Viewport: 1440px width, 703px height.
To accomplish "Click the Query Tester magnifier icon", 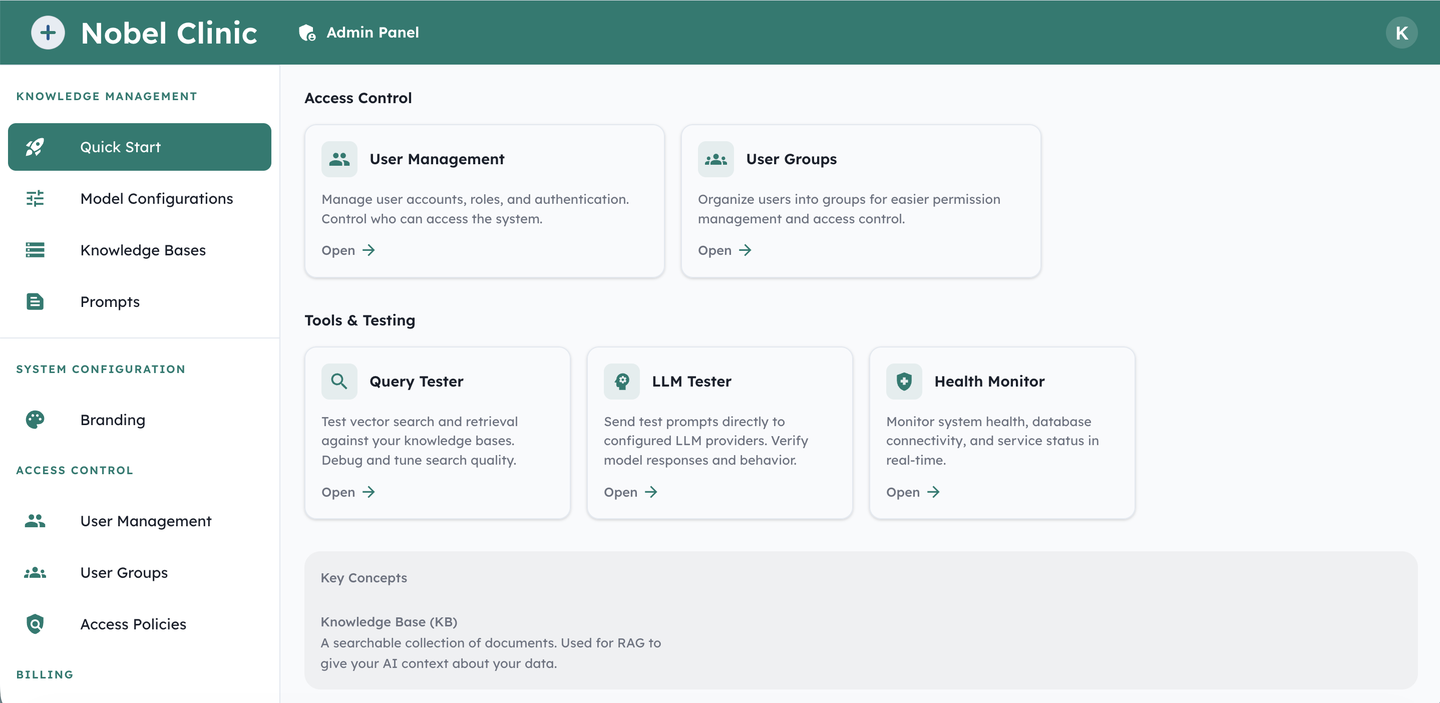I will (340, 381).
